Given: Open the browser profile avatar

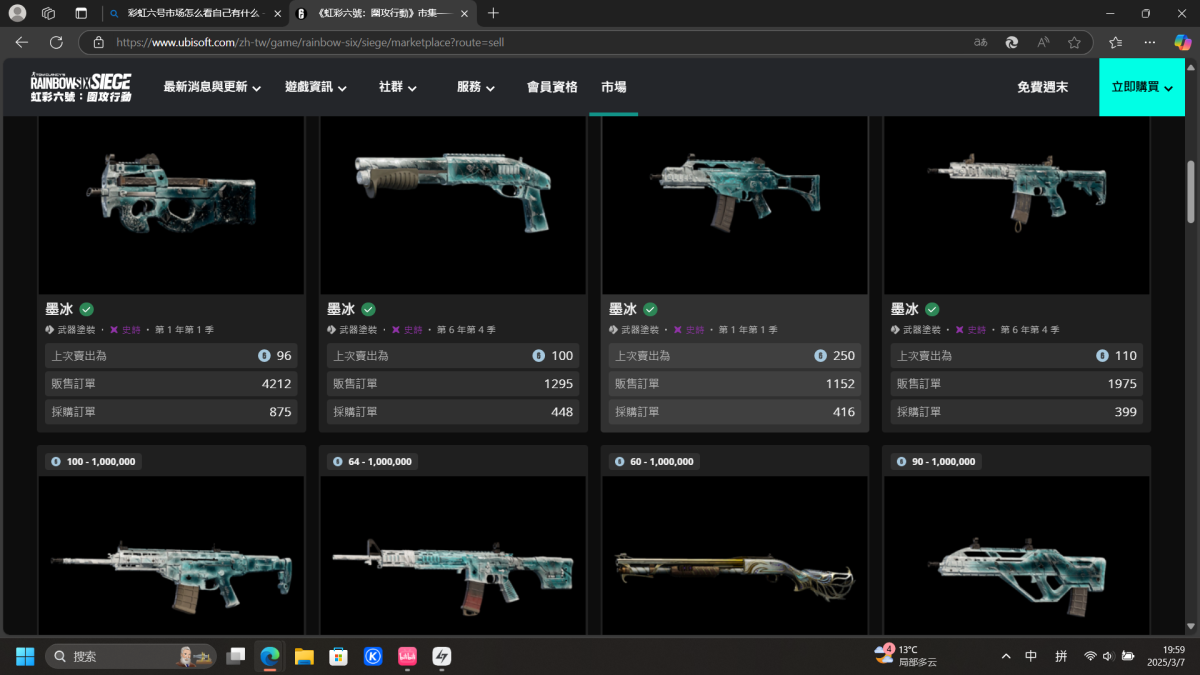Looking at the screenshot, I should point(17,13).
